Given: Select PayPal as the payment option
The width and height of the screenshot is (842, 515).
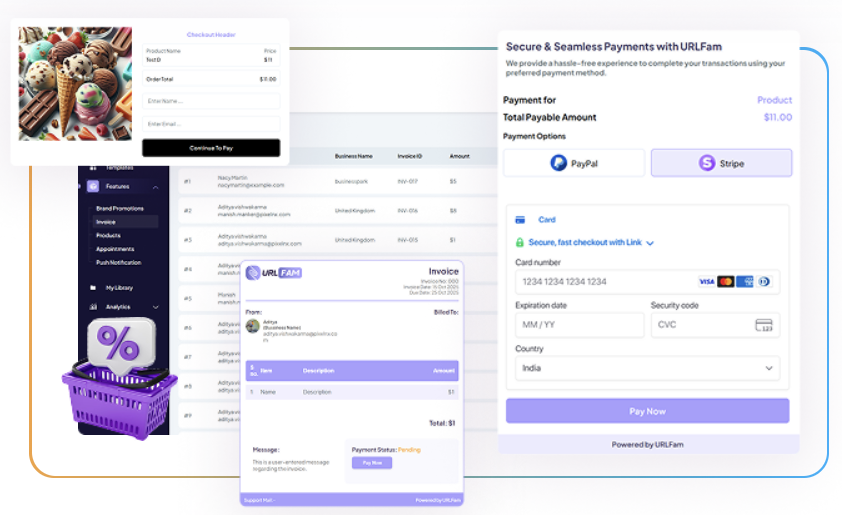Looking at the screenshot, I should coord(574,163).
